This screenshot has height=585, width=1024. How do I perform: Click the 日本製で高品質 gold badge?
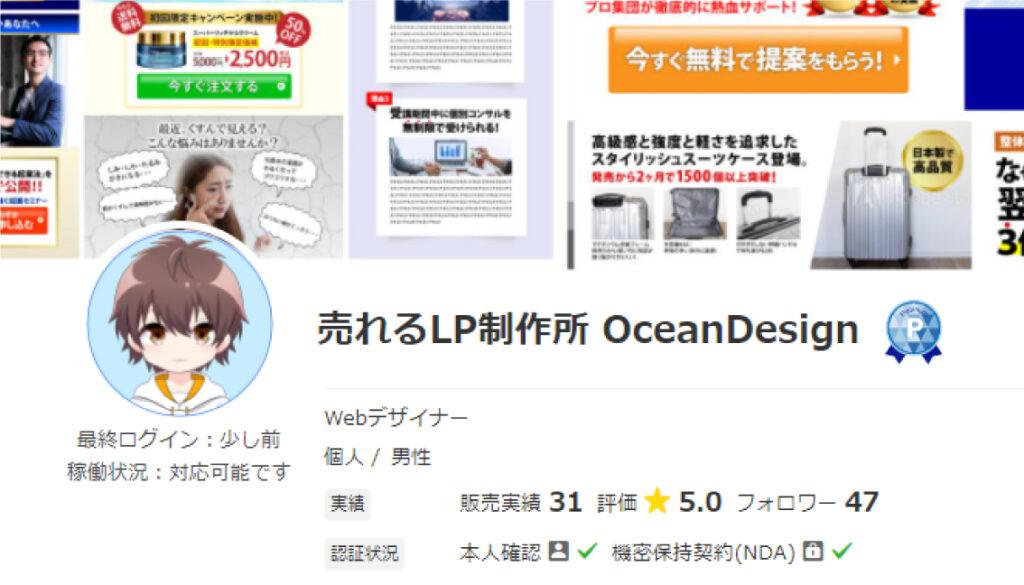pyautogui.click(x=933, y=159)
